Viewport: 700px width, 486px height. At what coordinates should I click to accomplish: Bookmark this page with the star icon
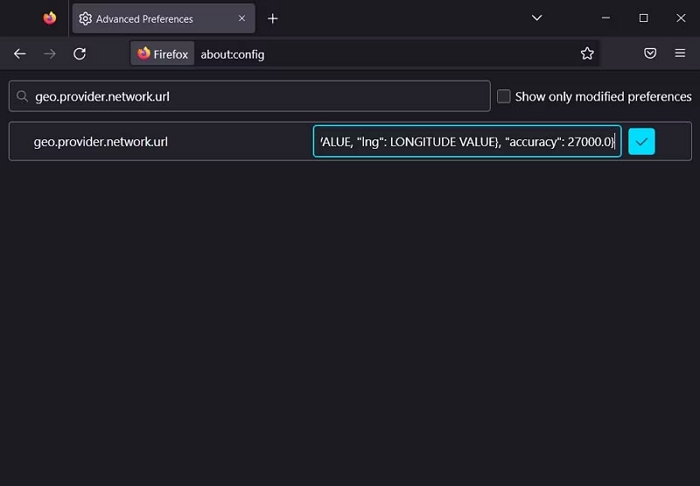click(x=587, y=54)
